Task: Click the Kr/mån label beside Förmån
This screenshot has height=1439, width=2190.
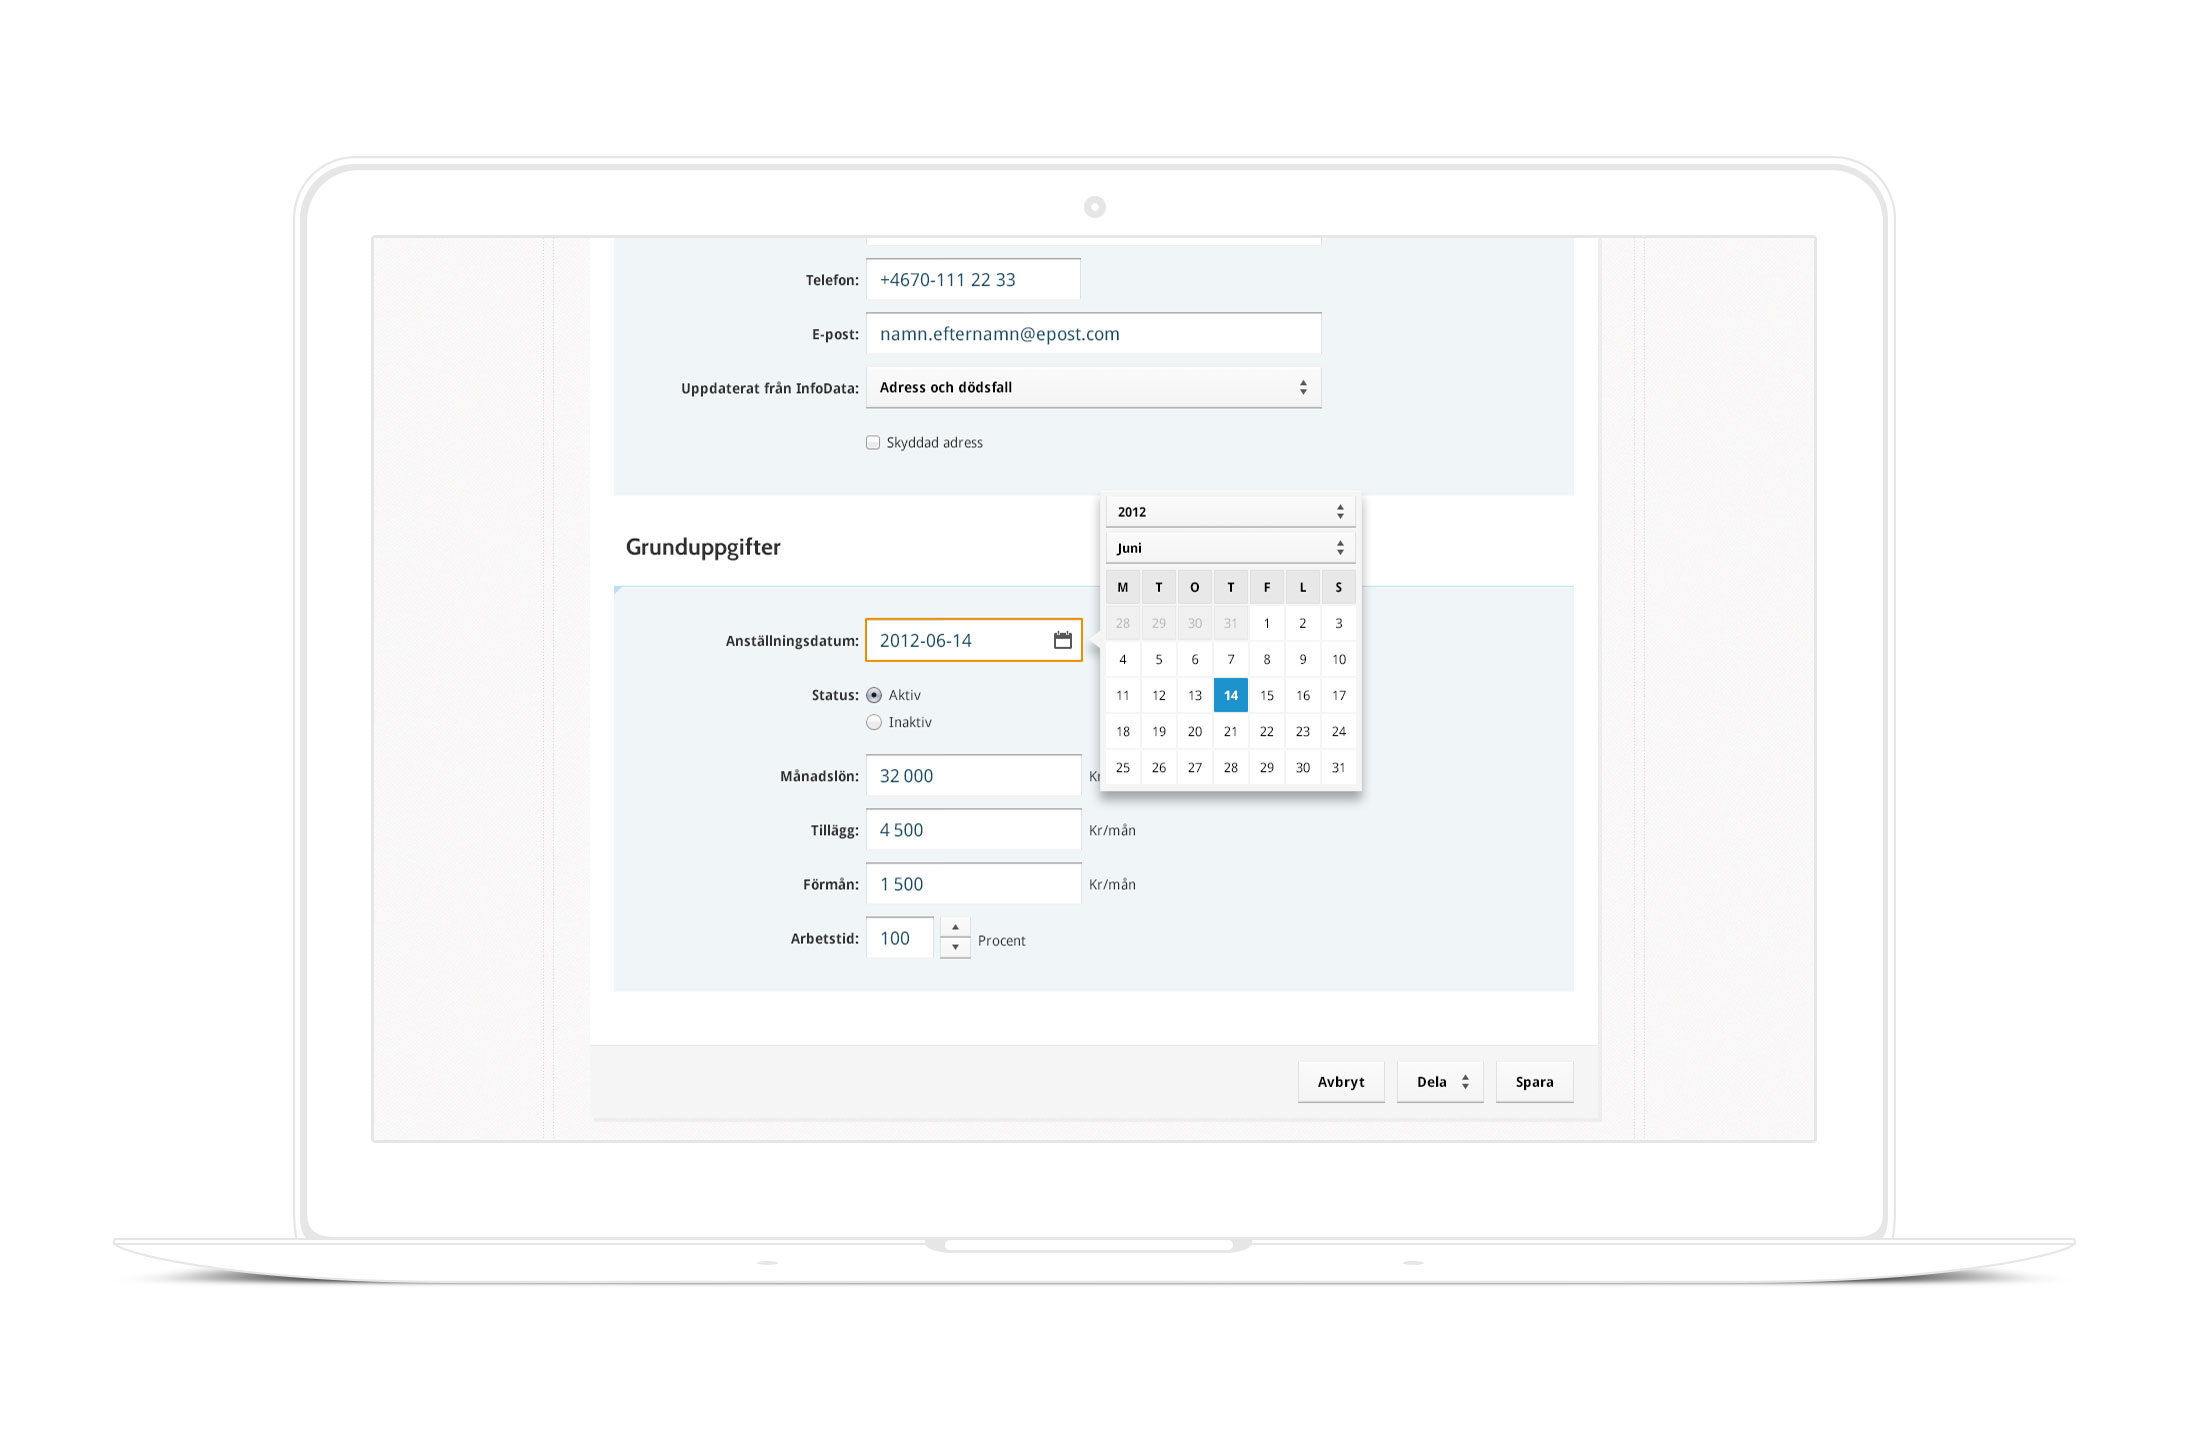Action: (x=1112, y=884)
